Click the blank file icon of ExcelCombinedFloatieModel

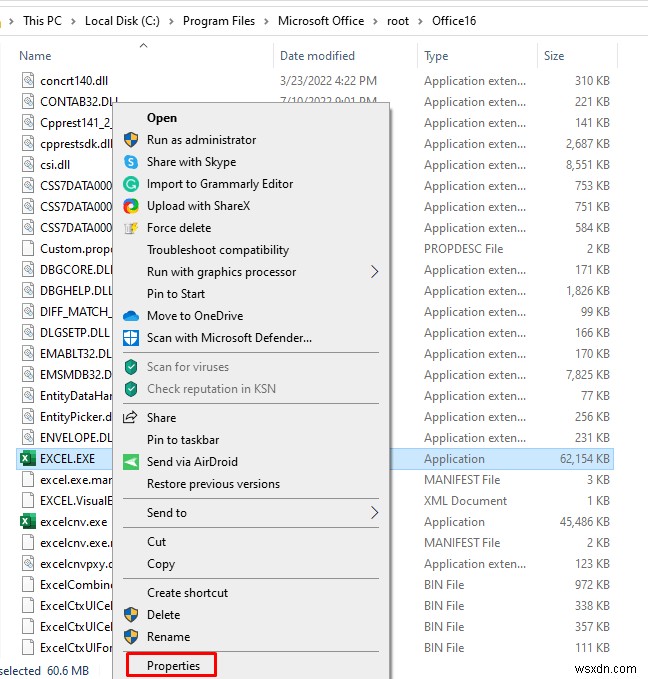tap(28, 585)
